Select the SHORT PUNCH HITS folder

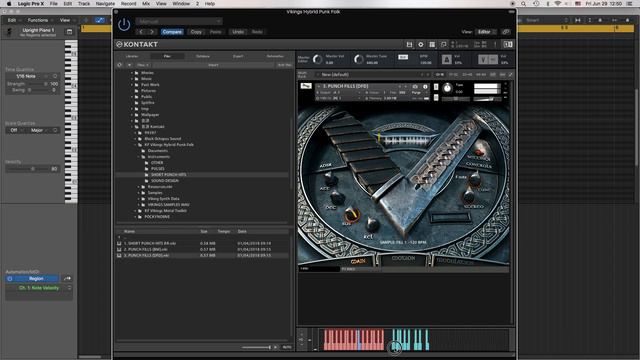tap(169, 175)
